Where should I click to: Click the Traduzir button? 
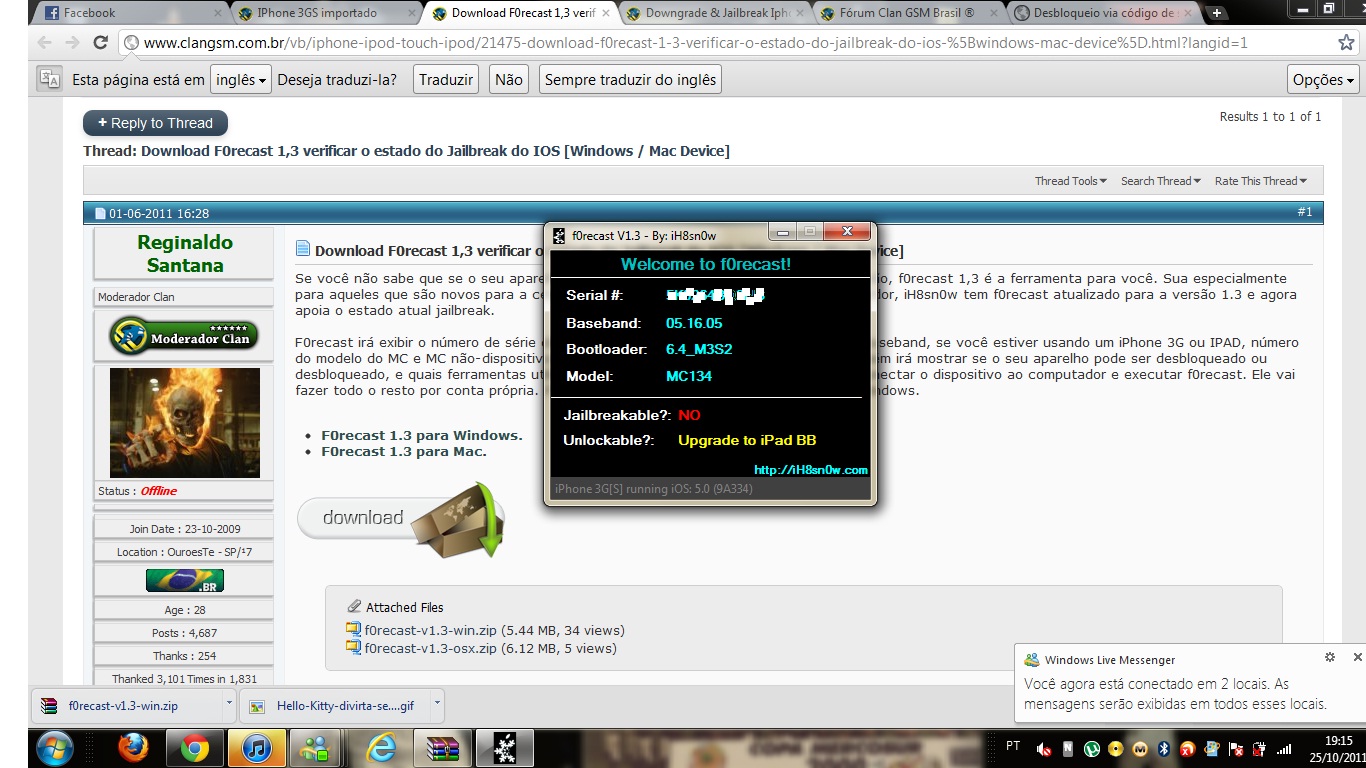pos(446,80)
